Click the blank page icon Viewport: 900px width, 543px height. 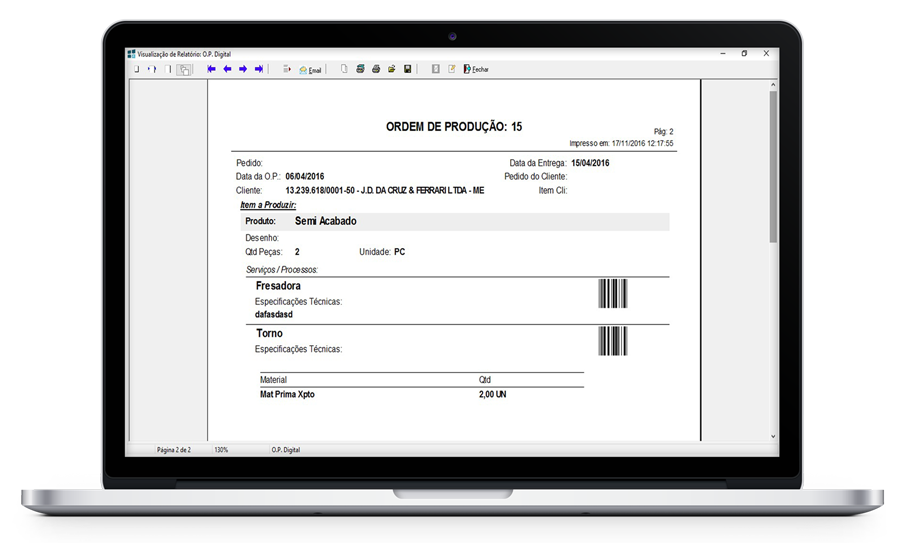[x=344, y=69]
